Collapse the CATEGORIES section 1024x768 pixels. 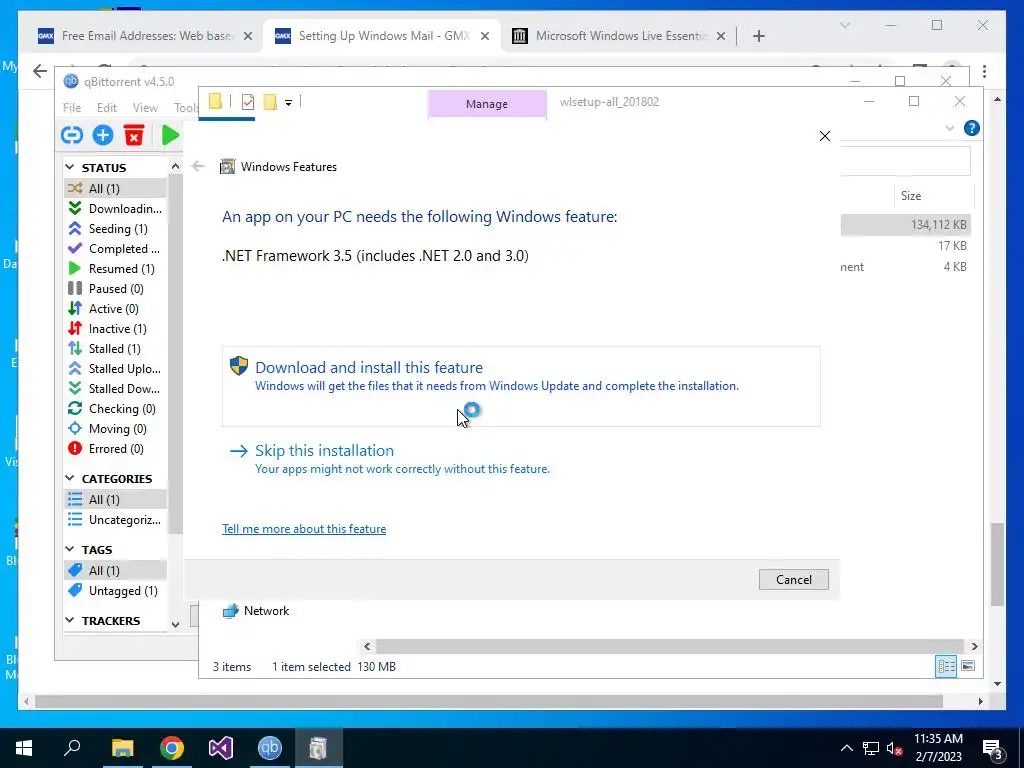70,479
